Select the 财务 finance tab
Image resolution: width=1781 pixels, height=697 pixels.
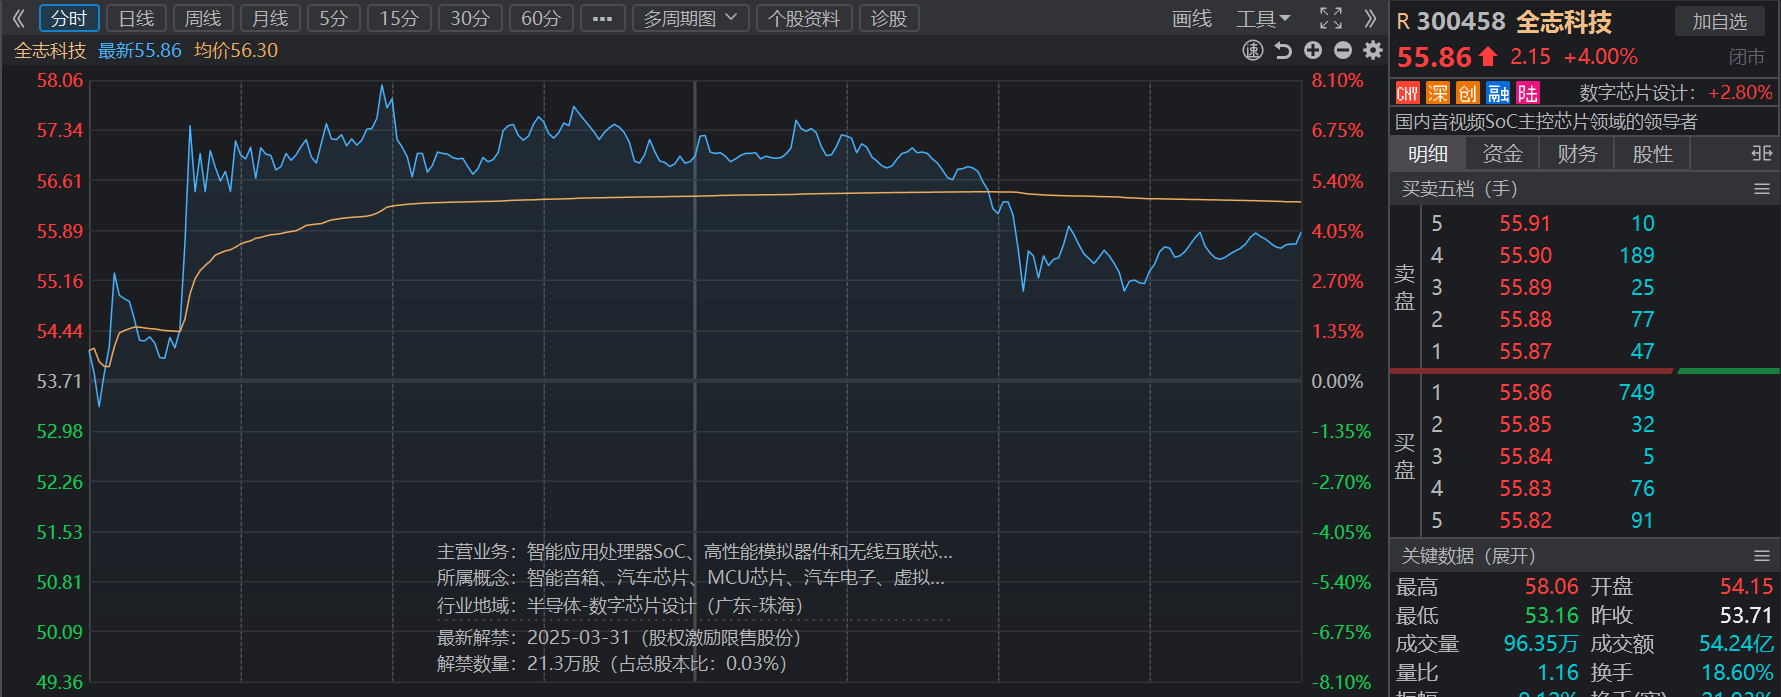(1577, 154)
